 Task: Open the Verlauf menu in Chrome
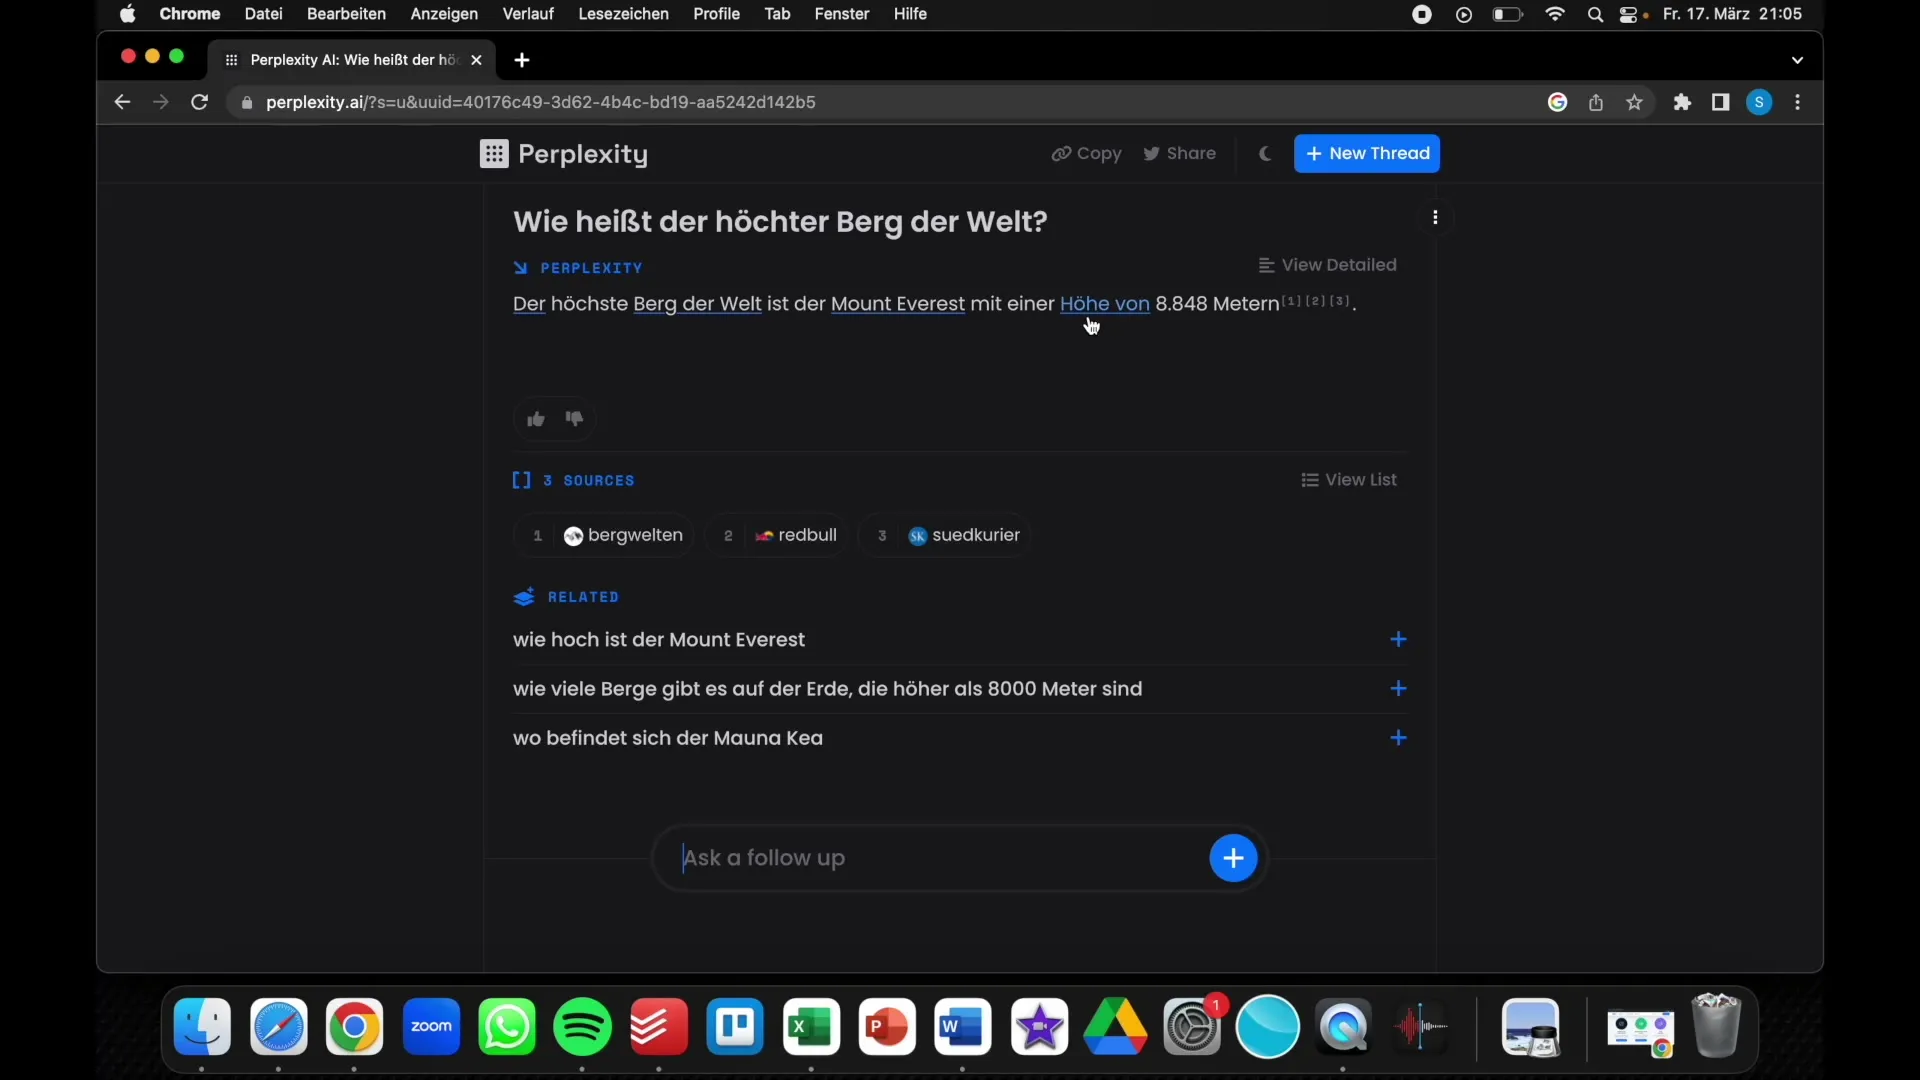coord(527,13)
